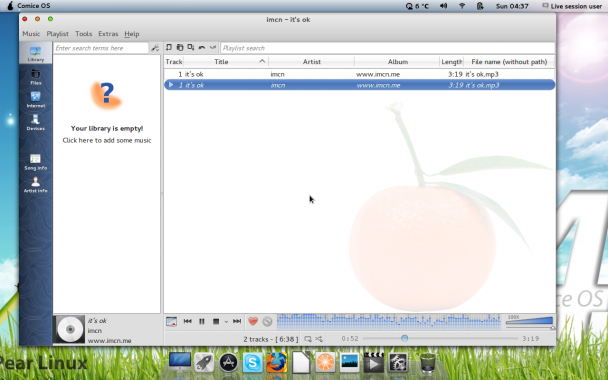
Task: Open library search options wrench icon
Action: tap(155, 48)
